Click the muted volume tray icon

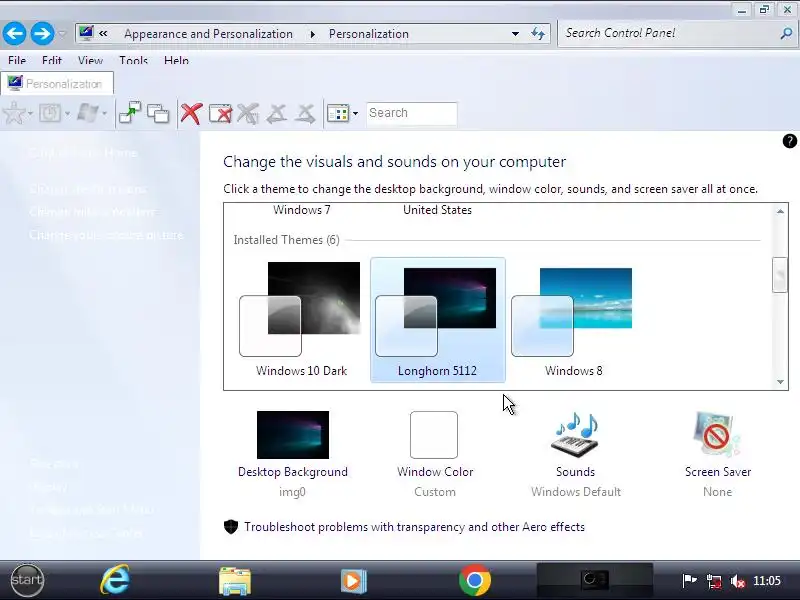click(738, 581)
